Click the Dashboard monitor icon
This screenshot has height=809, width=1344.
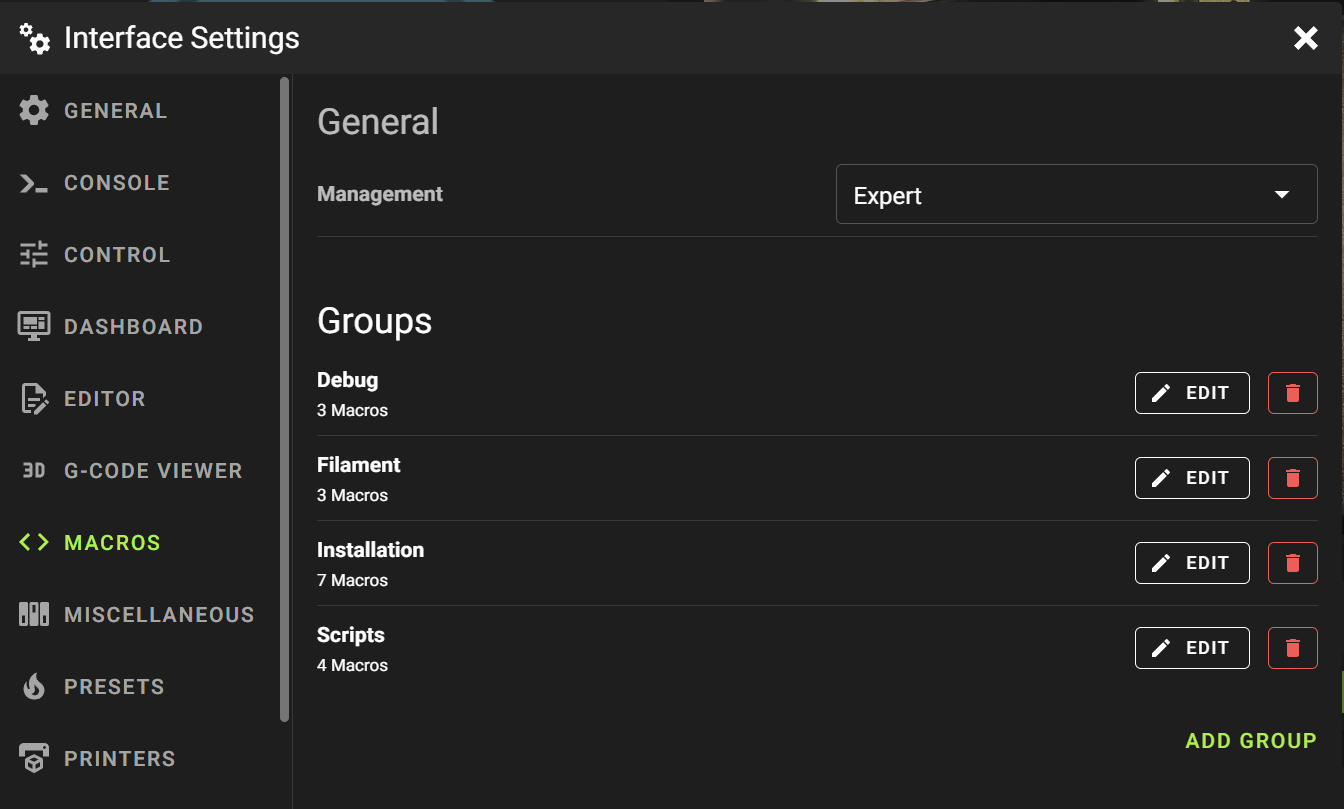tap(34, 327)
